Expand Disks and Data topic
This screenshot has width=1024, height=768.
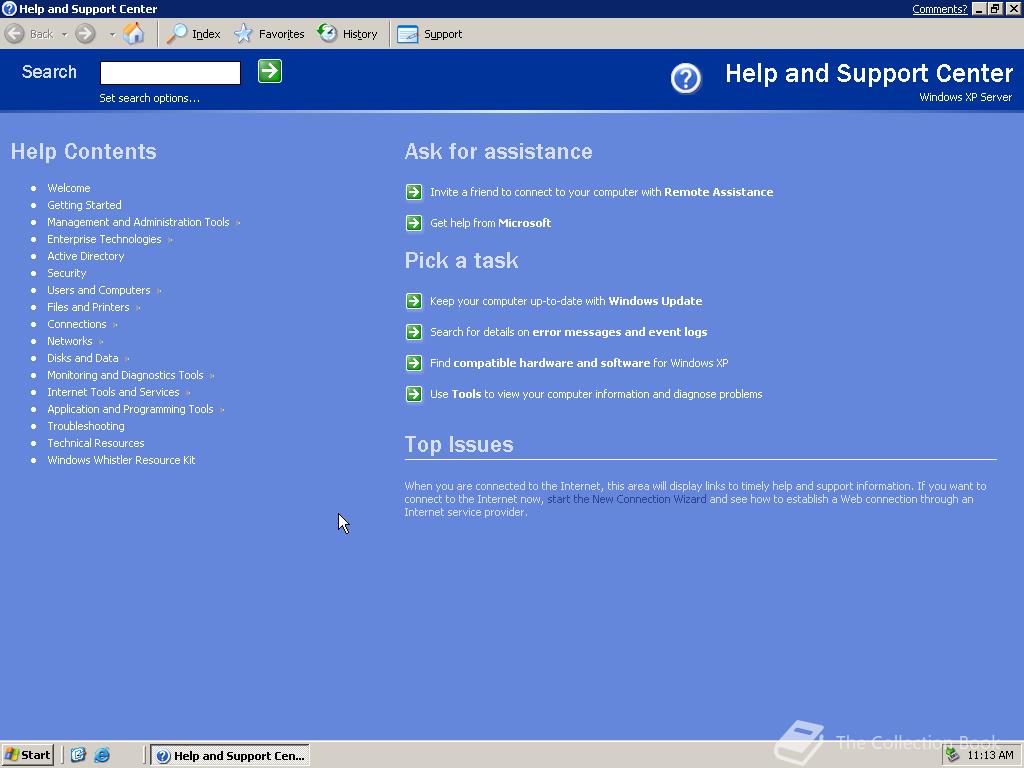coord(83,358)
